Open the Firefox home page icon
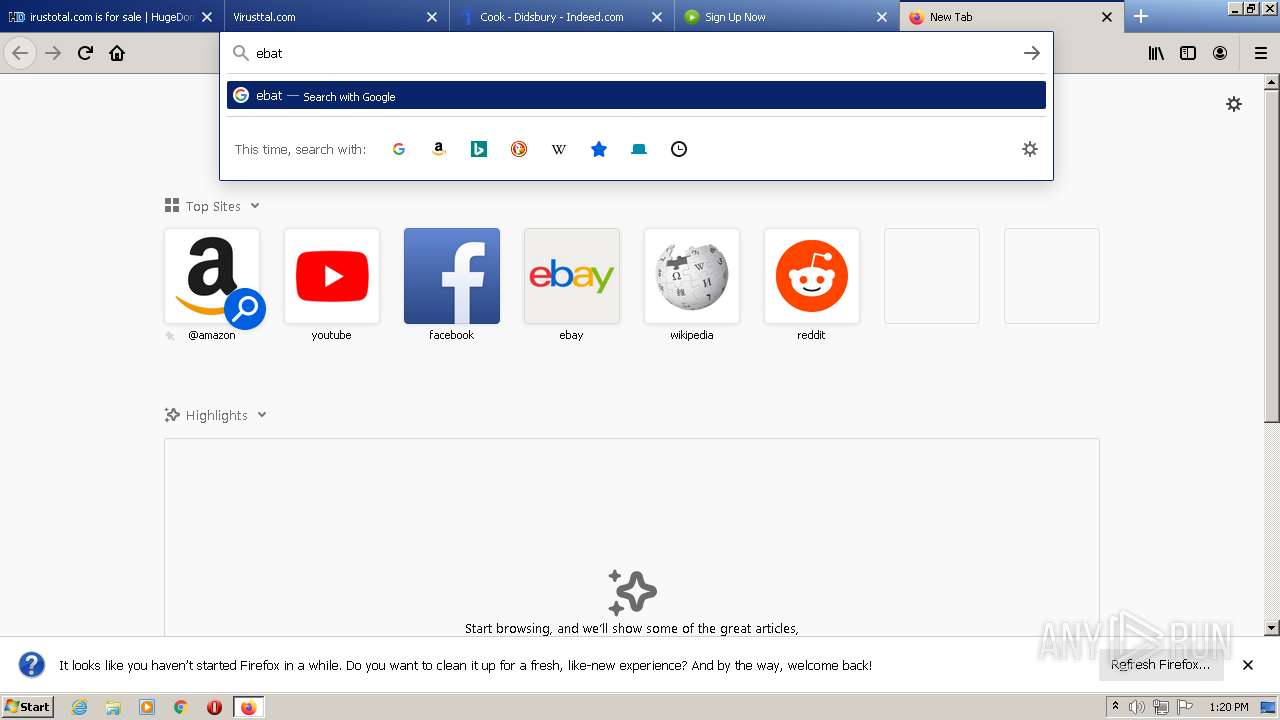This screenshot has width=1280, height=720. tap(117, 53)
